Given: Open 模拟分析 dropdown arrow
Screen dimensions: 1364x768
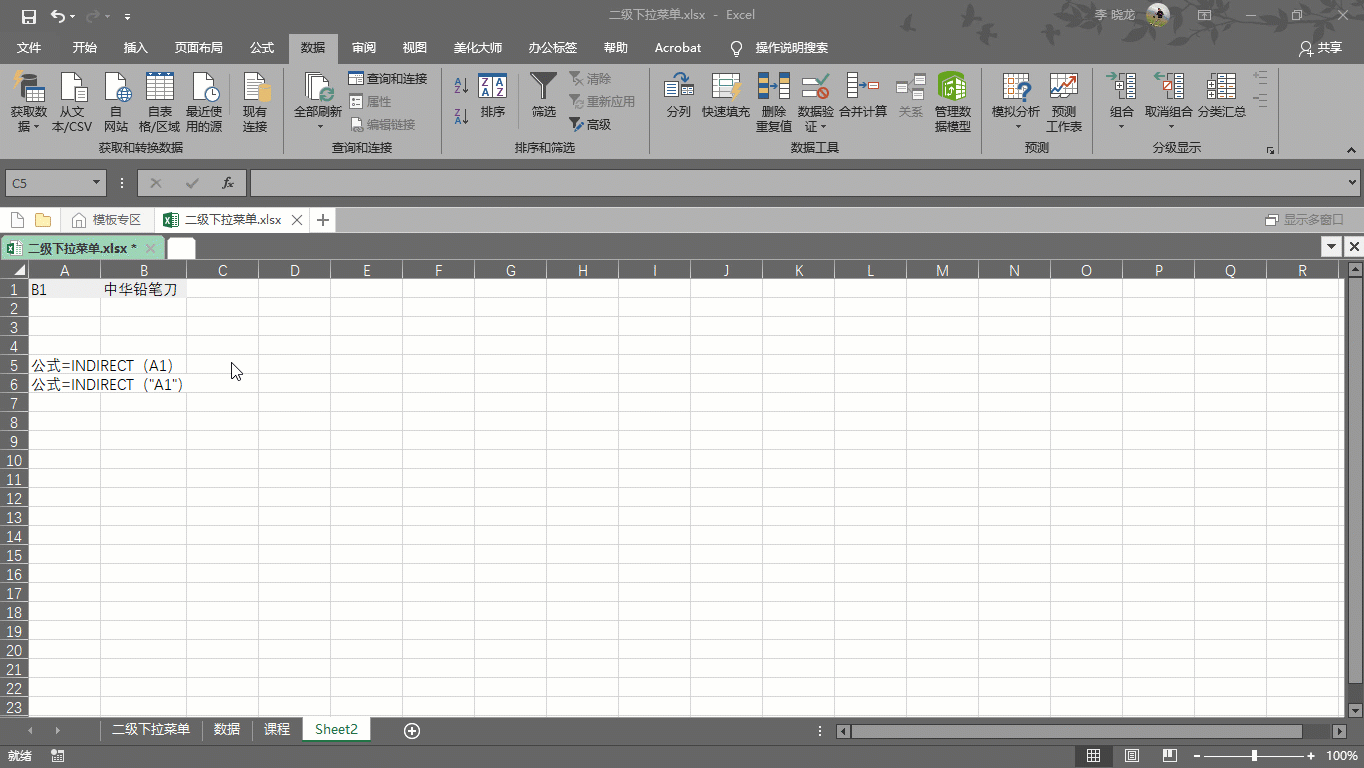Looking at the screenshot, I should tap(1019, 127).
